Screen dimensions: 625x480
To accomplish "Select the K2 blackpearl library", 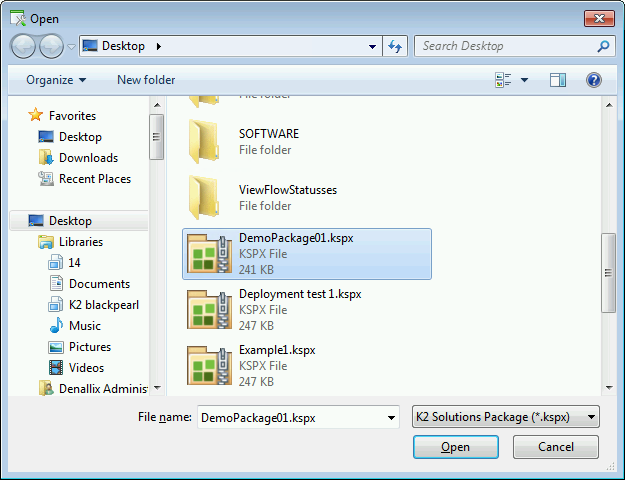I will click(104, 305).
